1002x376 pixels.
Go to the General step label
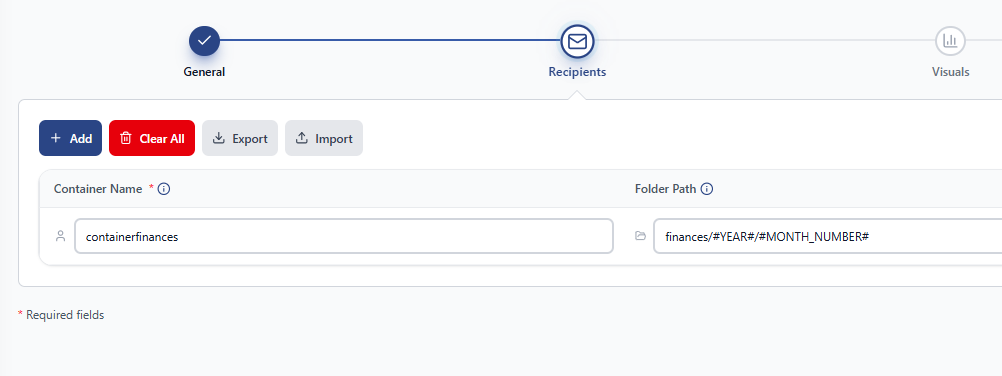[204, 72]
